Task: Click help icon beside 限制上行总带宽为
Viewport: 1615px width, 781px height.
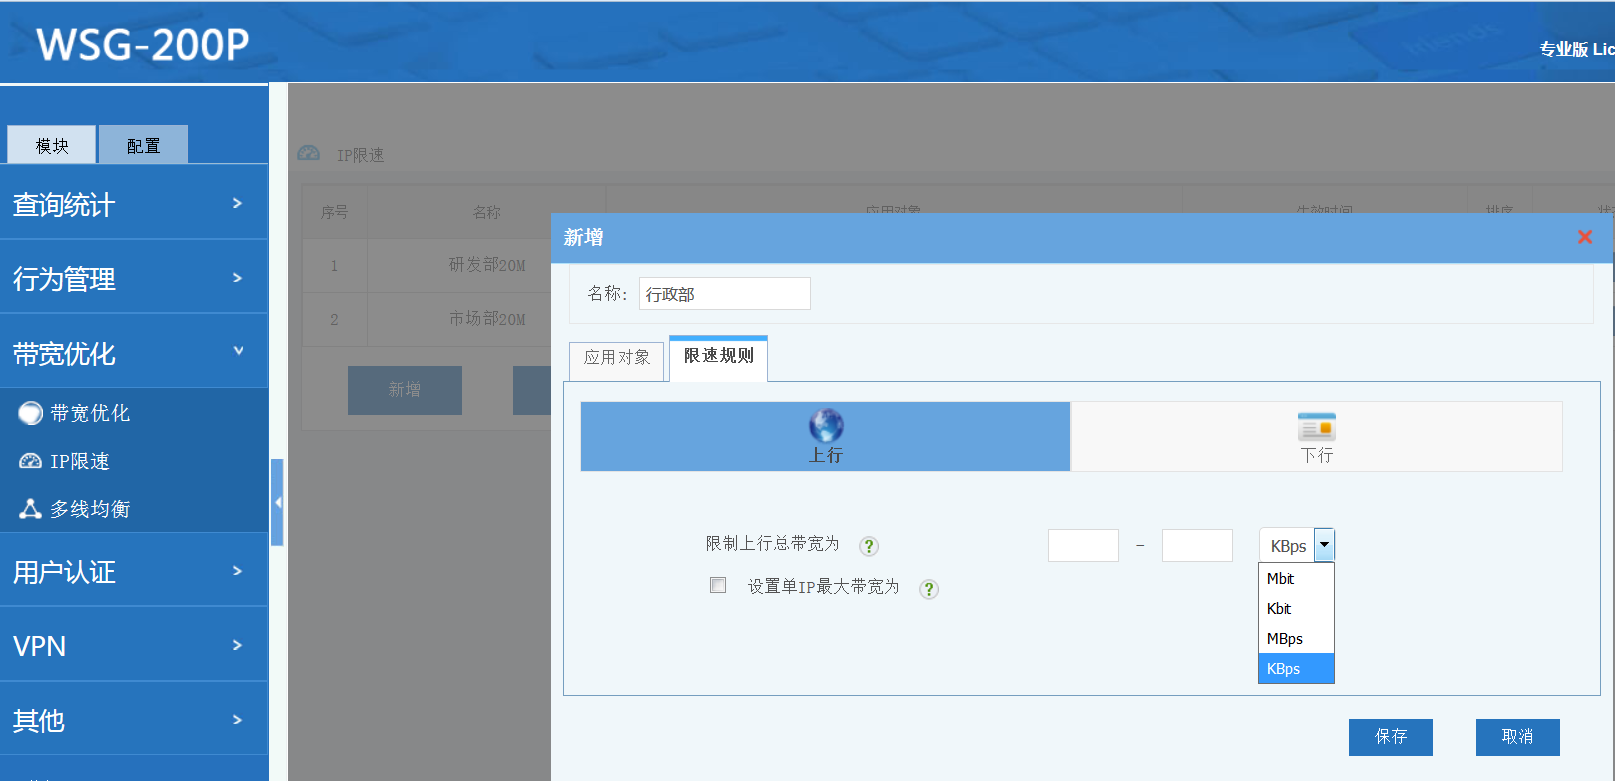Action: [x=869, y=546]
